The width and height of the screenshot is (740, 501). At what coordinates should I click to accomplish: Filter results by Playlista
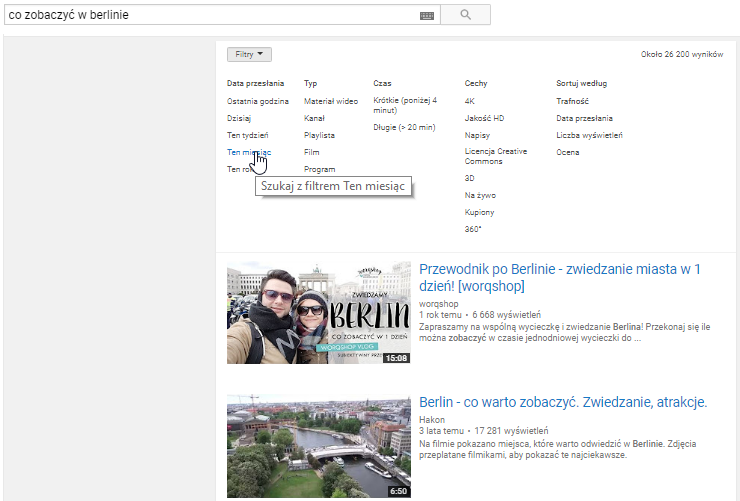point(319,135)
